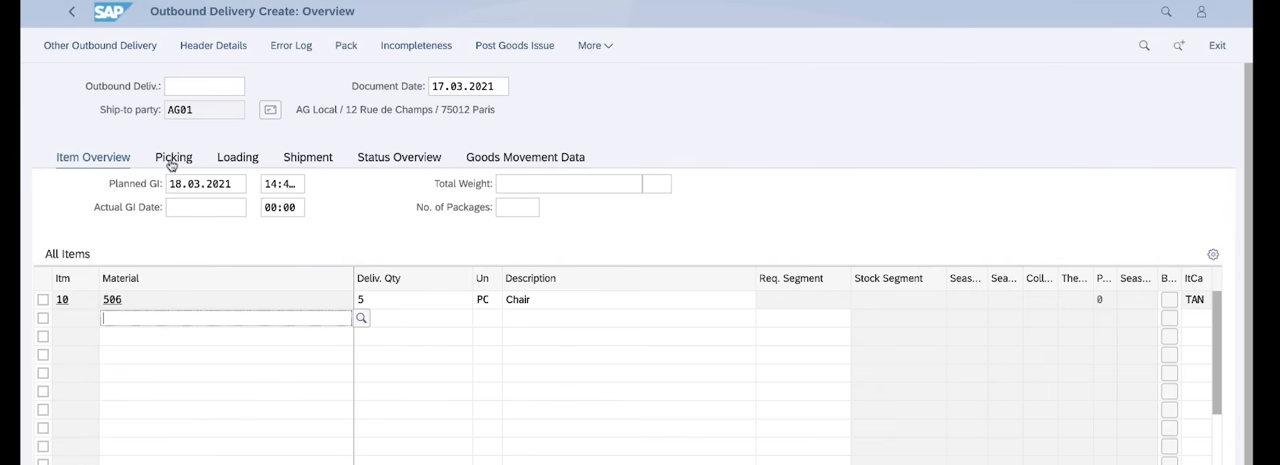
Task: Open the Picking tab
Action: pos(174,157)
